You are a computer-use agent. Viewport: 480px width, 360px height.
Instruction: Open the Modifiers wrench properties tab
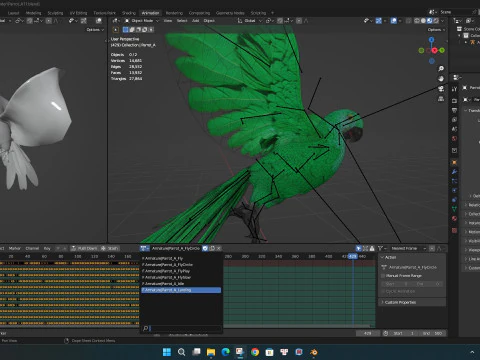pyautogui.click(x=454, y=172)
